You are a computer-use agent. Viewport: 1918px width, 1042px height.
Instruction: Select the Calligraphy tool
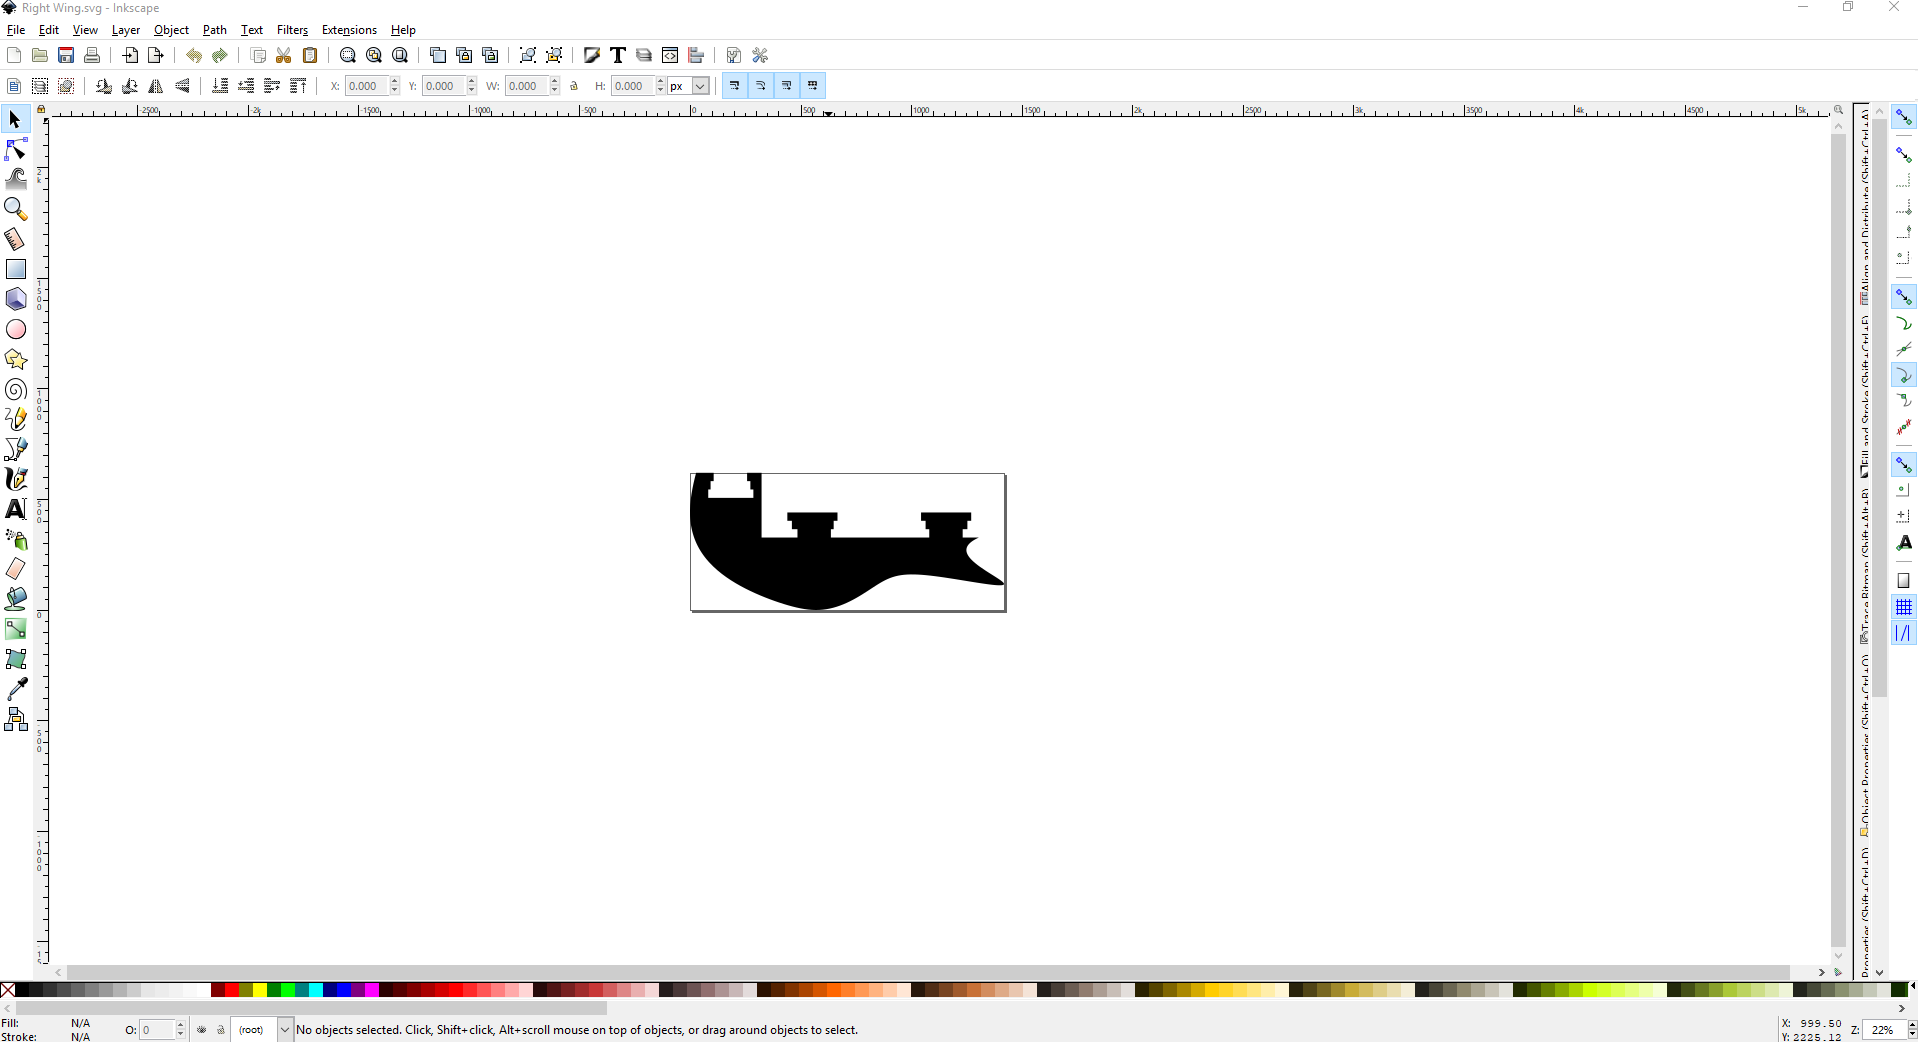(16, 480)
